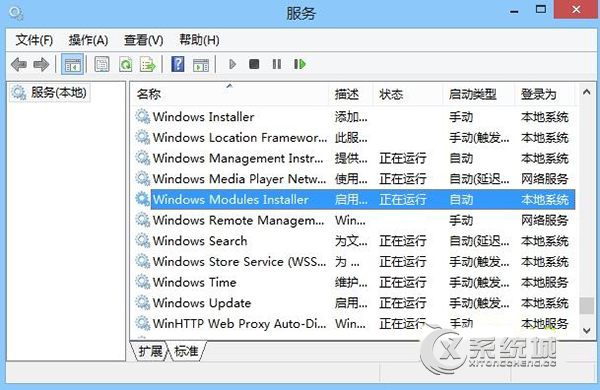Viewport: 600px width, 390px height.
Task: Click 自动(延迟... startup type of Windows Media Player
Action: pyautogui.click(x=479, y=179)
